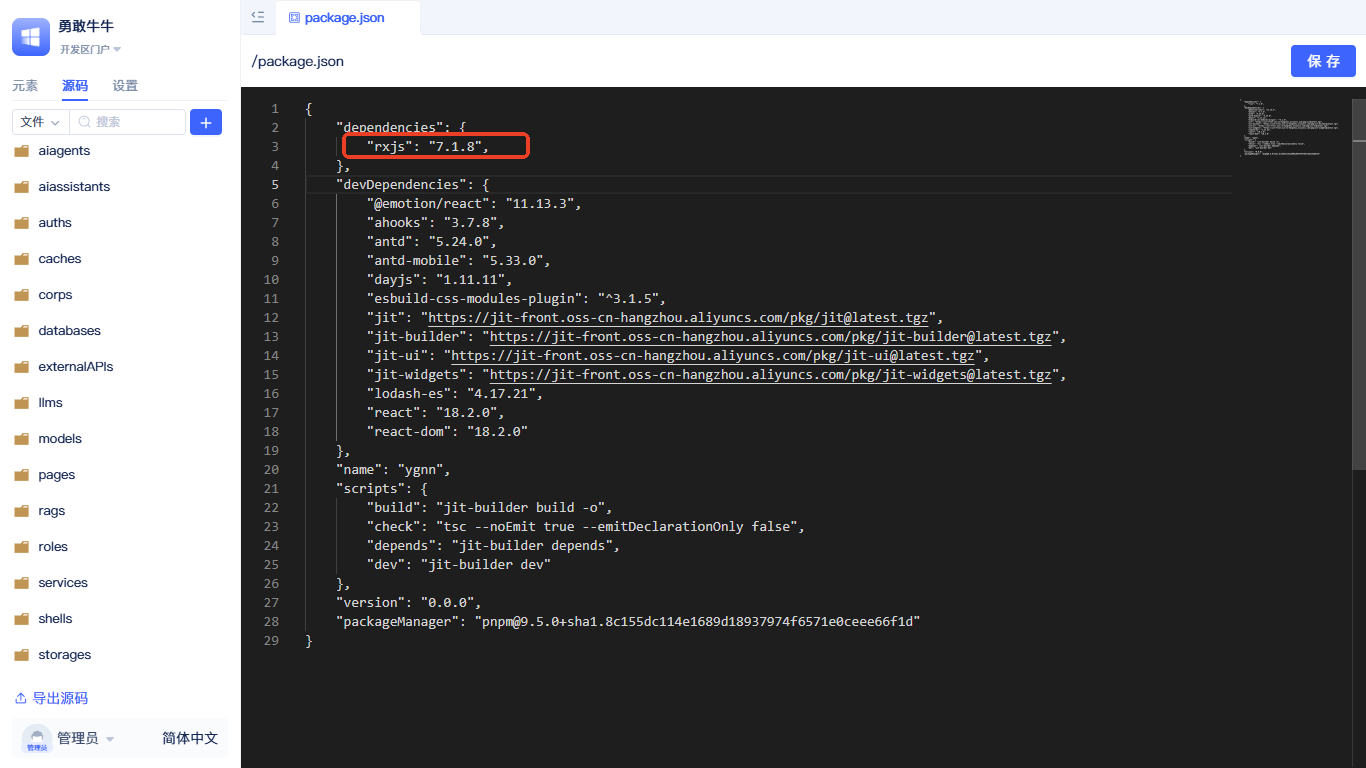Click the "lodash-es" dependency text
The image size is (1366, 768).
pyautogui.click(x=409, y=394)
